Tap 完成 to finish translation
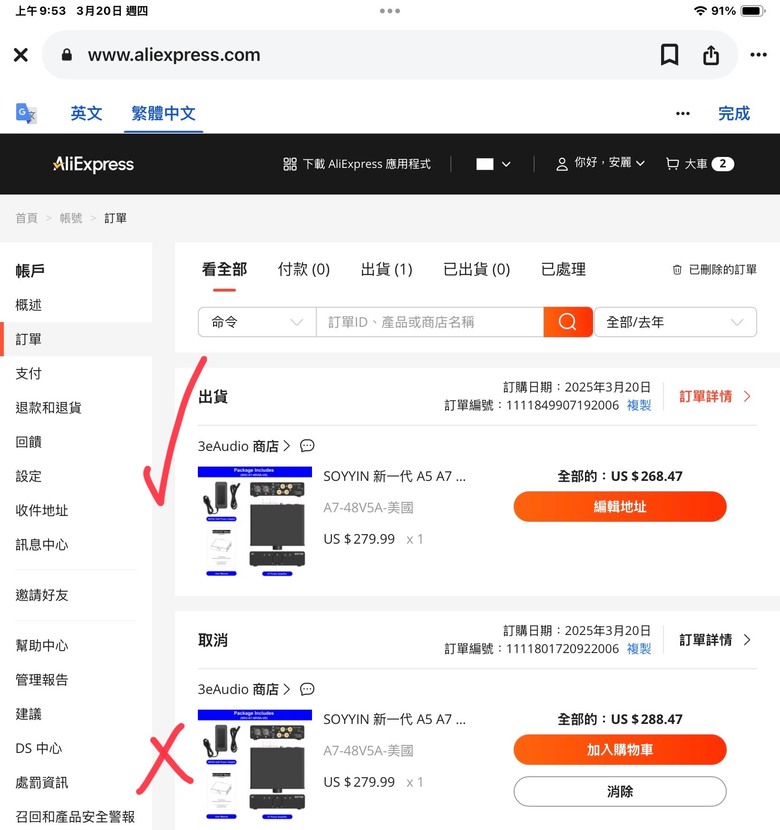Image resolution: width=780 pixels, height=830 pixels. (734, 113)
